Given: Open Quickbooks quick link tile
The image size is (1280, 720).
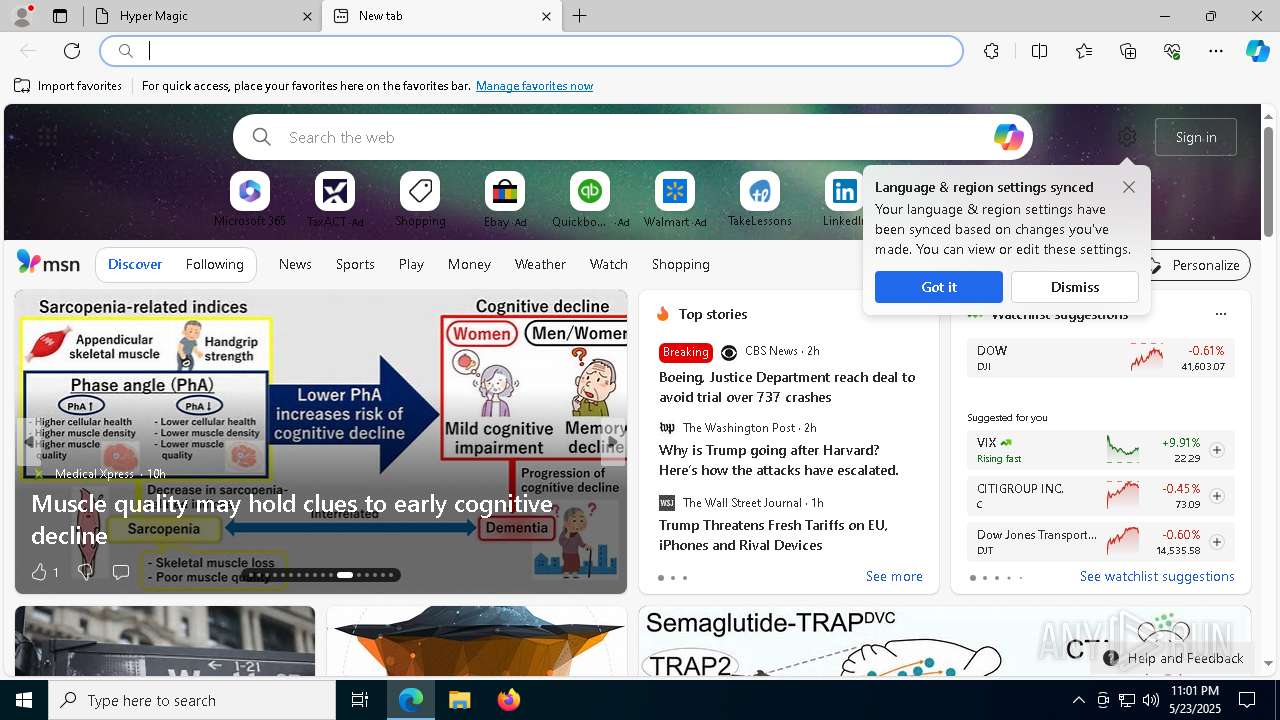Looking at the screenshot, I should (x=590, y=200).
